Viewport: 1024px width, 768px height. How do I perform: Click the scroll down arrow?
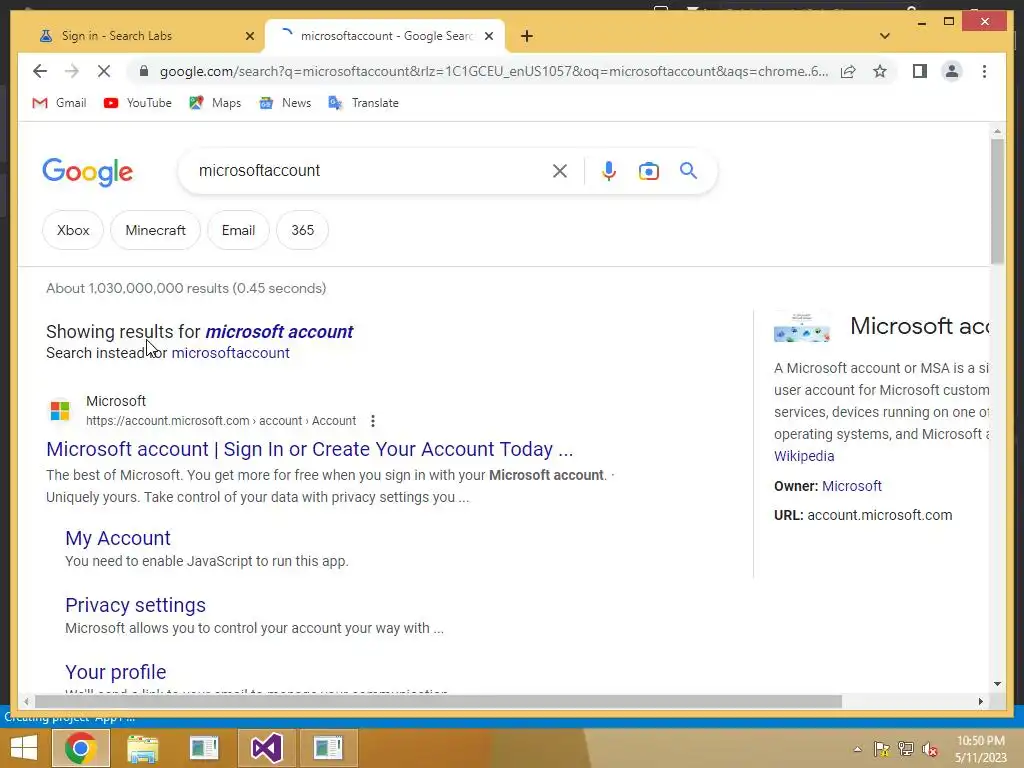(x=997, y=684)
